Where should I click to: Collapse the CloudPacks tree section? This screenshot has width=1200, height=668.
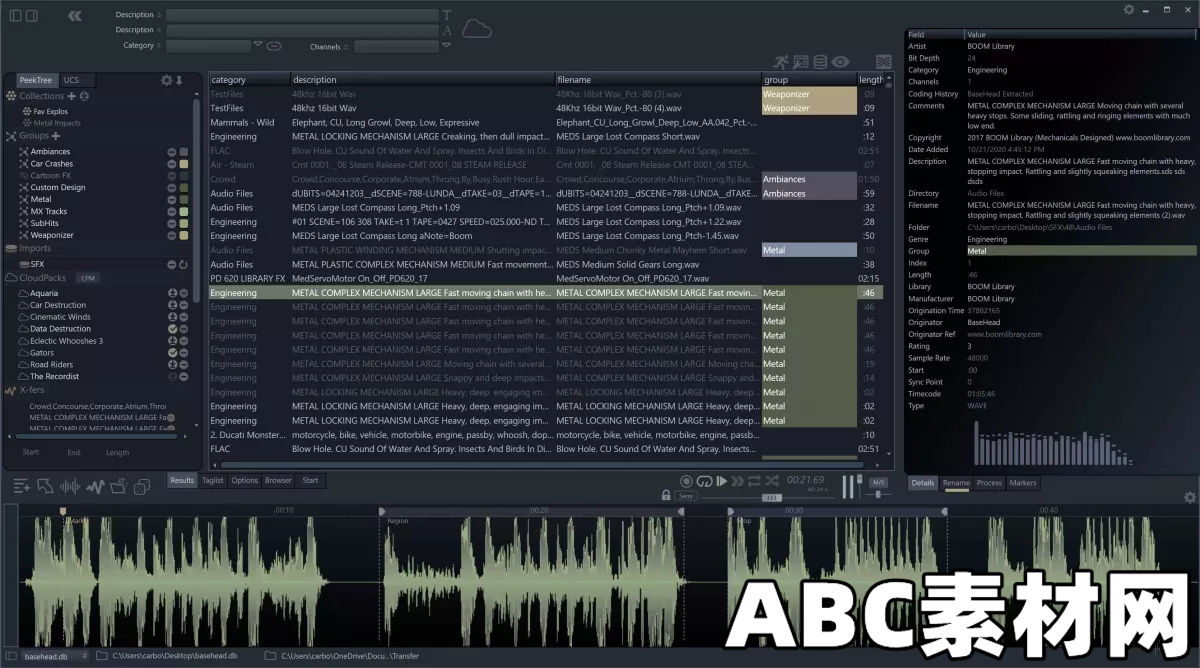(12, 277)
